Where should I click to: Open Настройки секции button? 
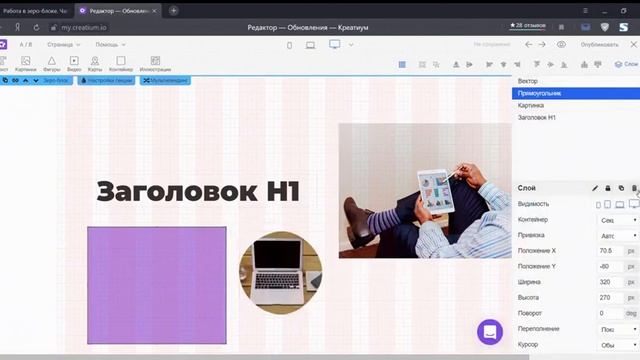point(107,80)
